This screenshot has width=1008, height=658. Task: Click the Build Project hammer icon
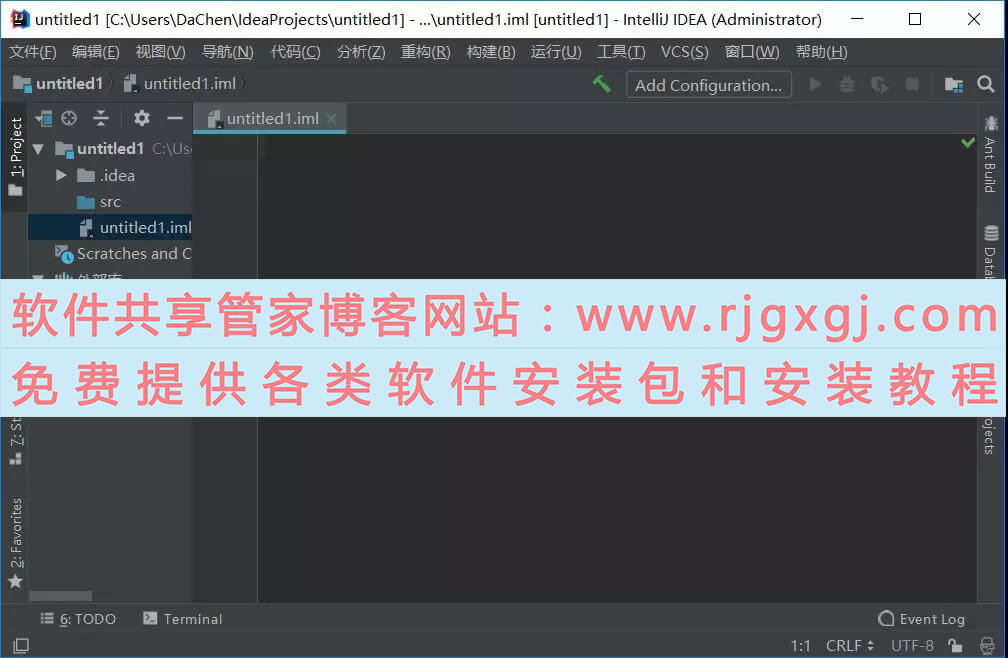[602, 84]
